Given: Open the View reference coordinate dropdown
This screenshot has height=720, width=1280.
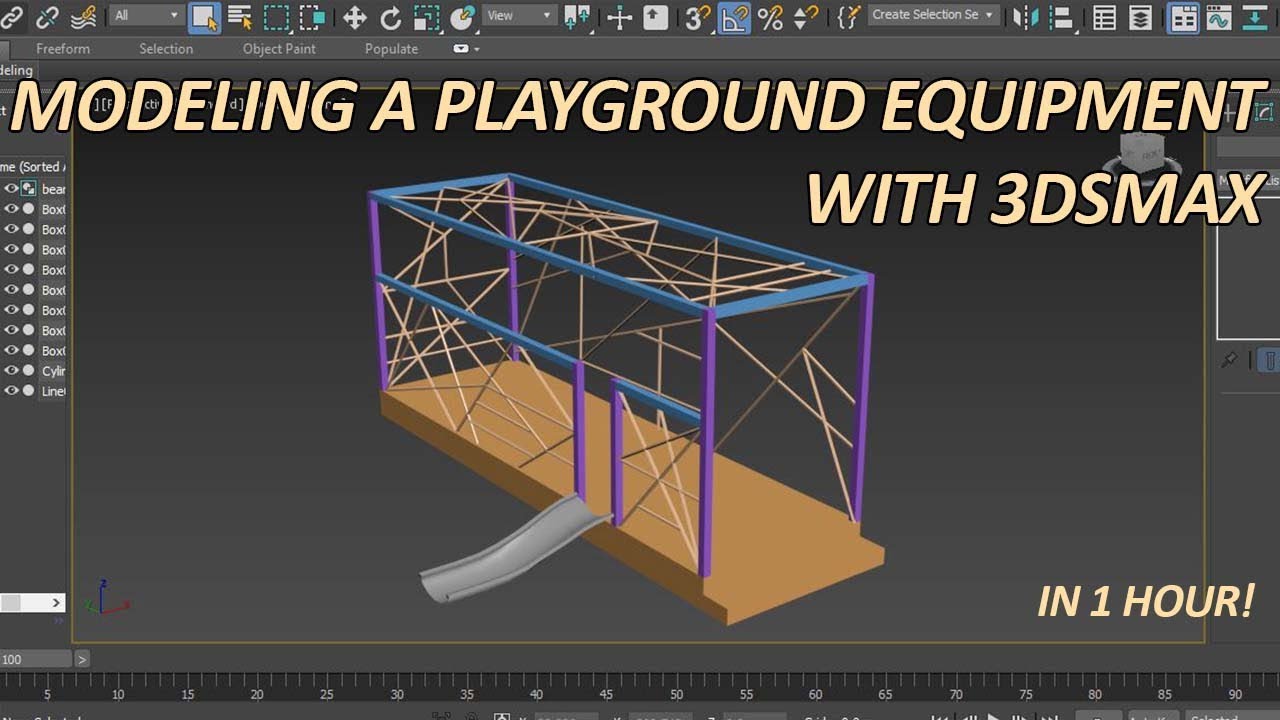Looking at the screenshot, I should (x=519, y=15).
